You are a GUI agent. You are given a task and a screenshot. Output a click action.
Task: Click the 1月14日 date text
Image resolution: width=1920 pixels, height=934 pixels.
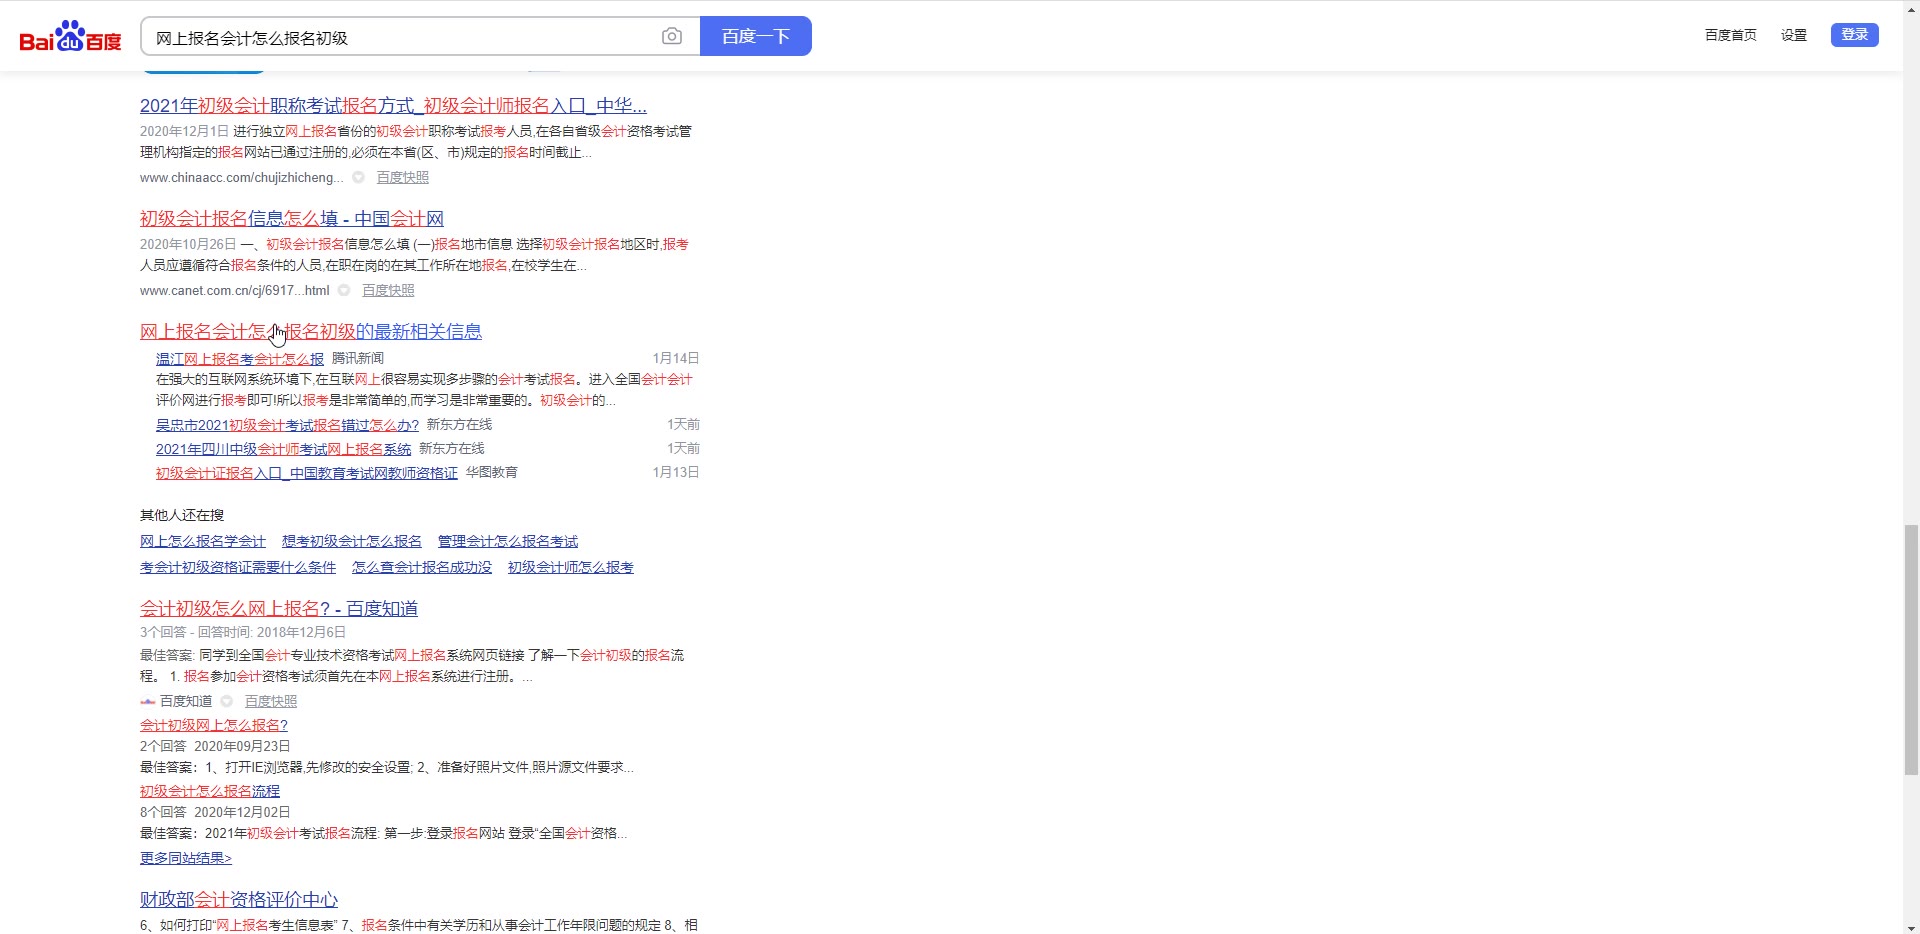676,359
